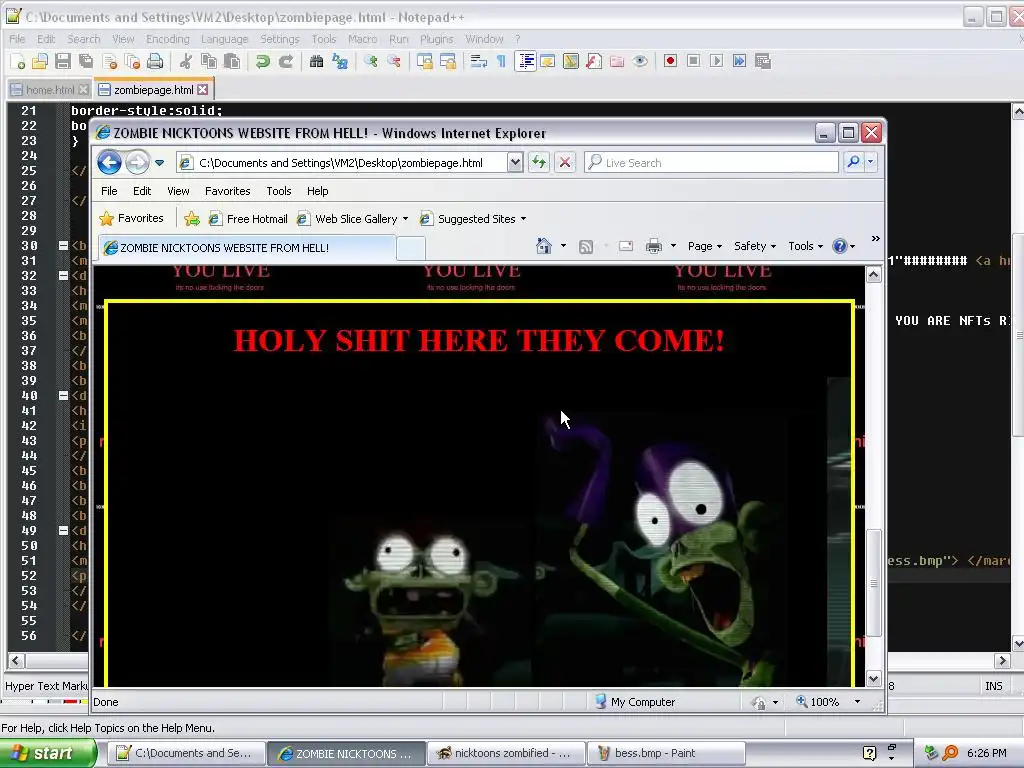Click Copy icon in Notepad++ toolbar
This screenshot has width=1024, height=768.
click(x=209, y=61)
